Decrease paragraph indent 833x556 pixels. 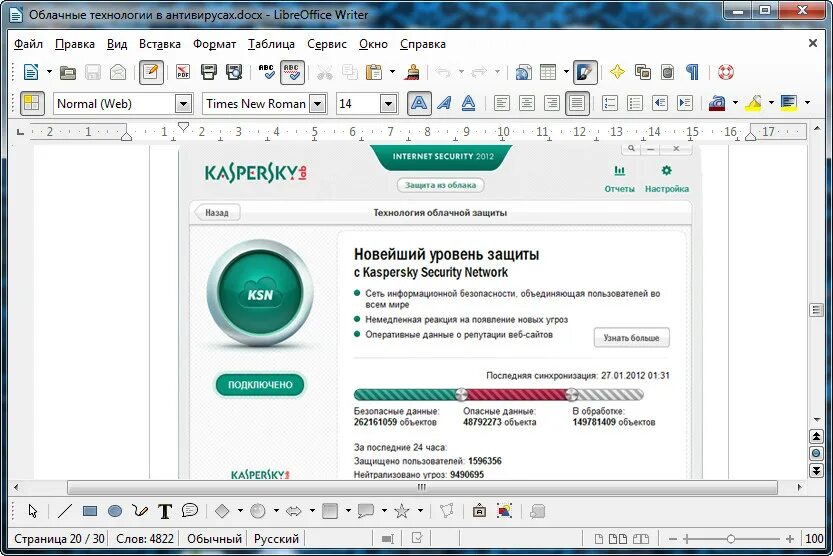[x=660, y=103]
